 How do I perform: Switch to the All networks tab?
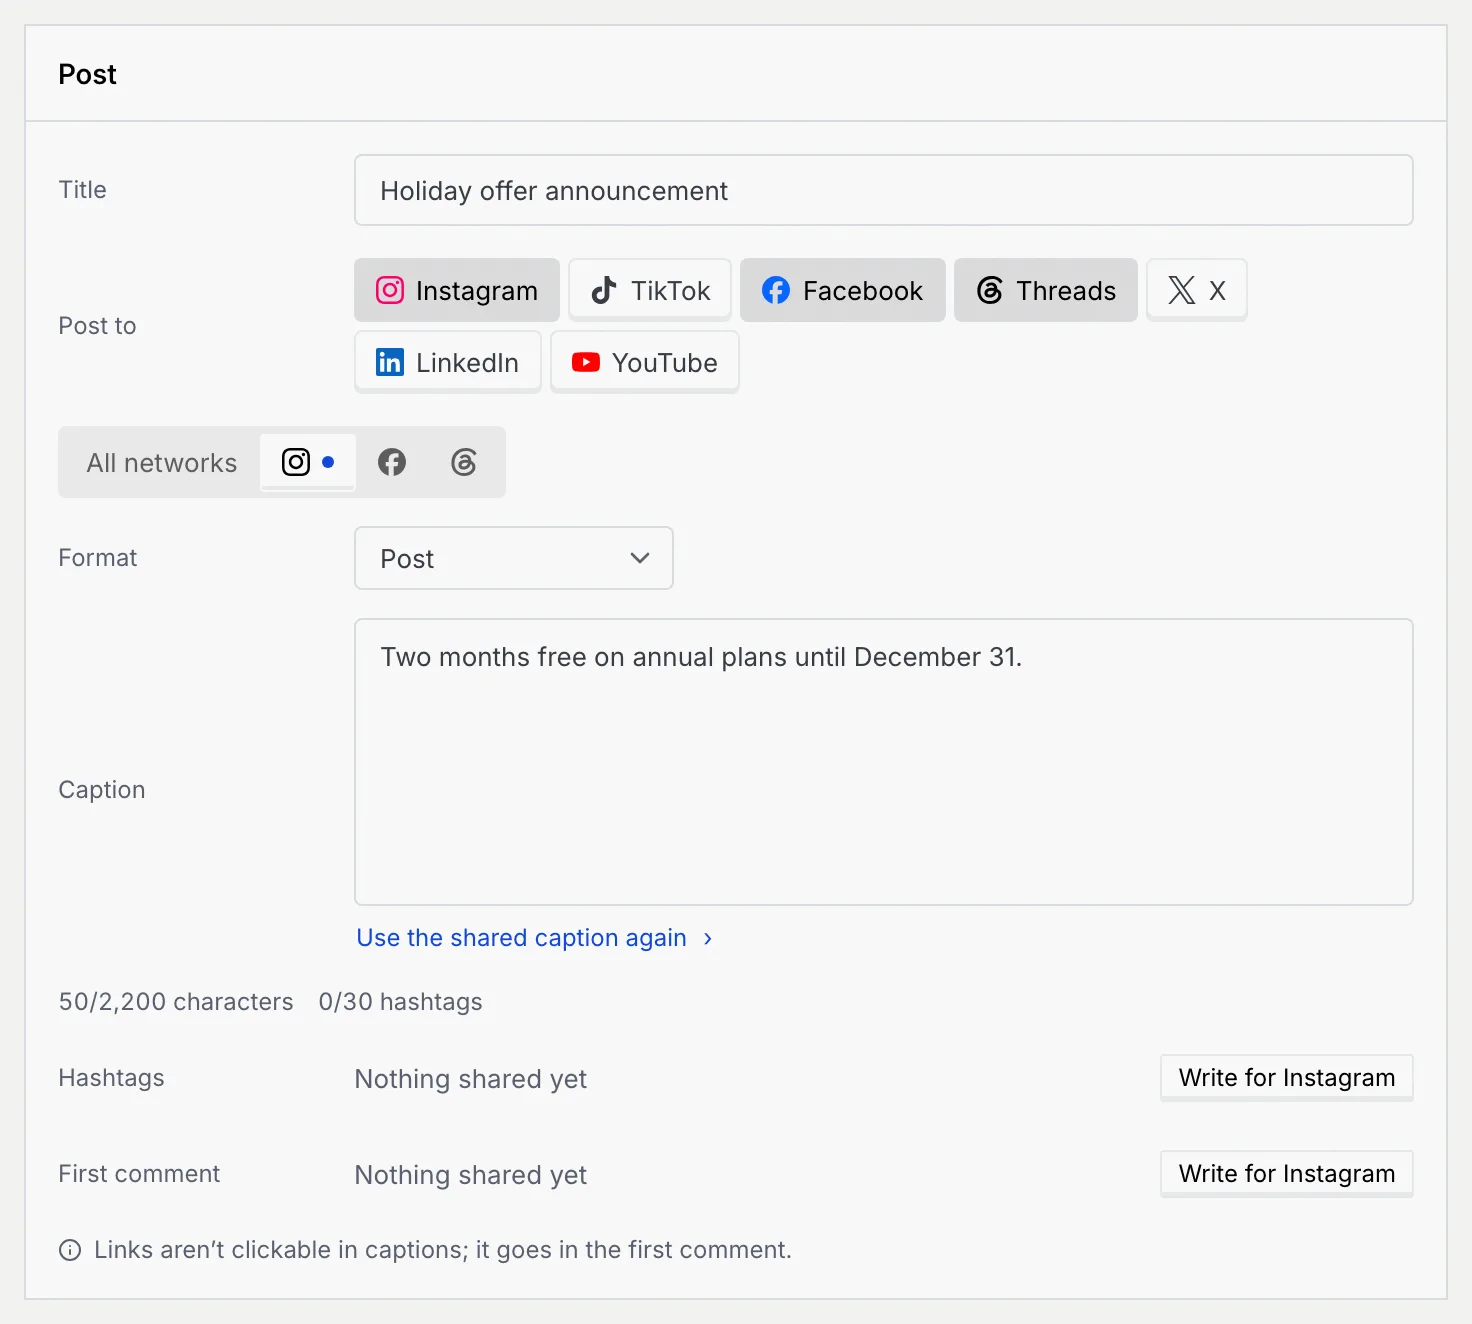(162, 462)
